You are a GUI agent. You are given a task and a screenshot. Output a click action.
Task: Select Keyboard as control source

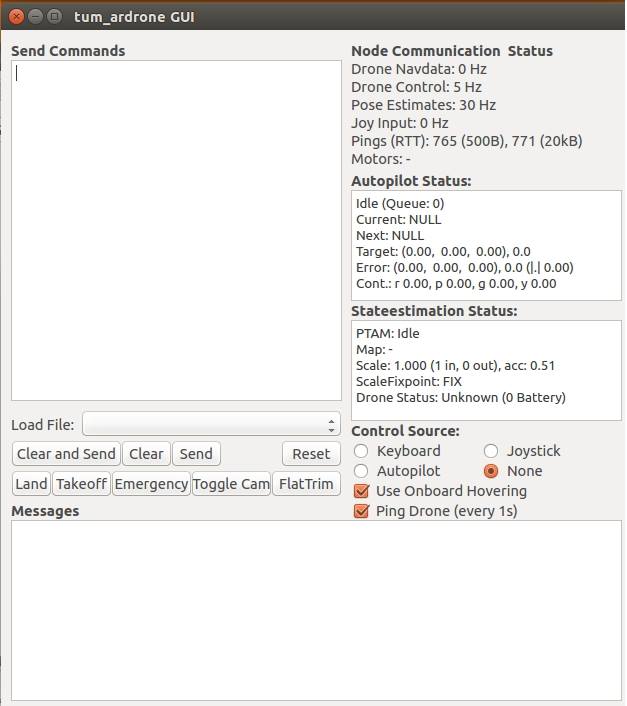(x=361, y=451)
